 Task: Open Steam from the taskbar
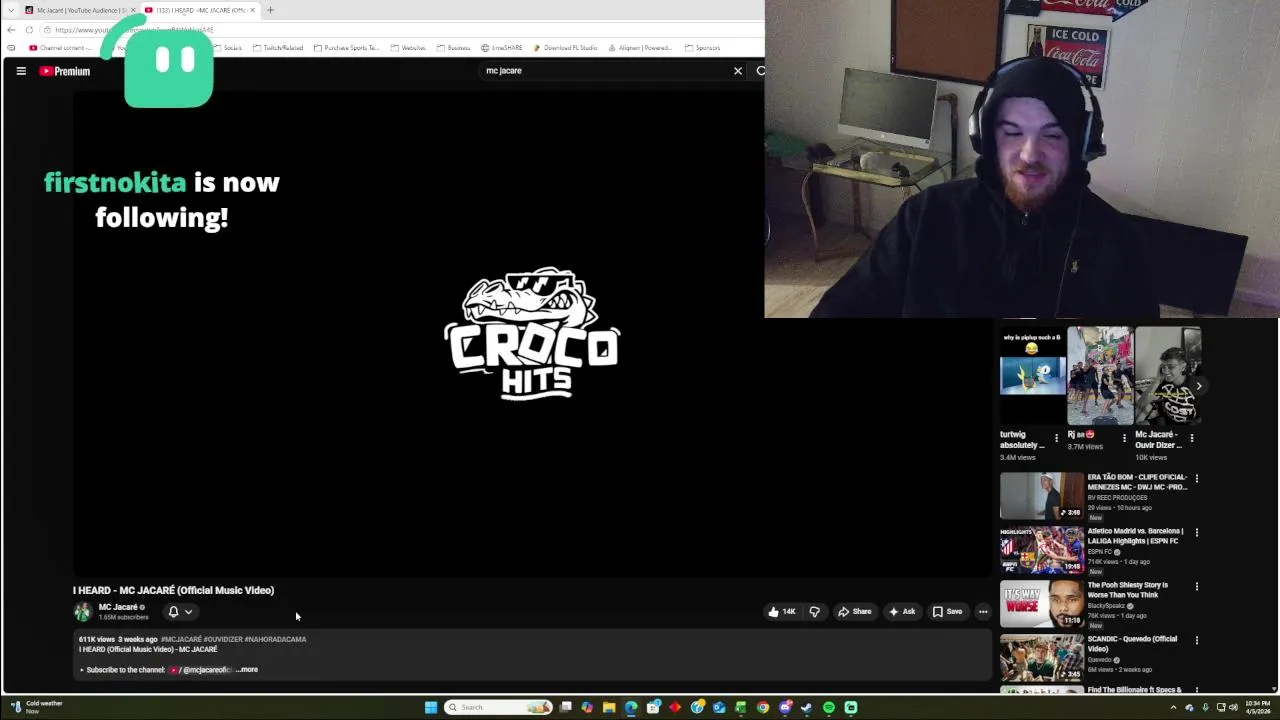807,707
